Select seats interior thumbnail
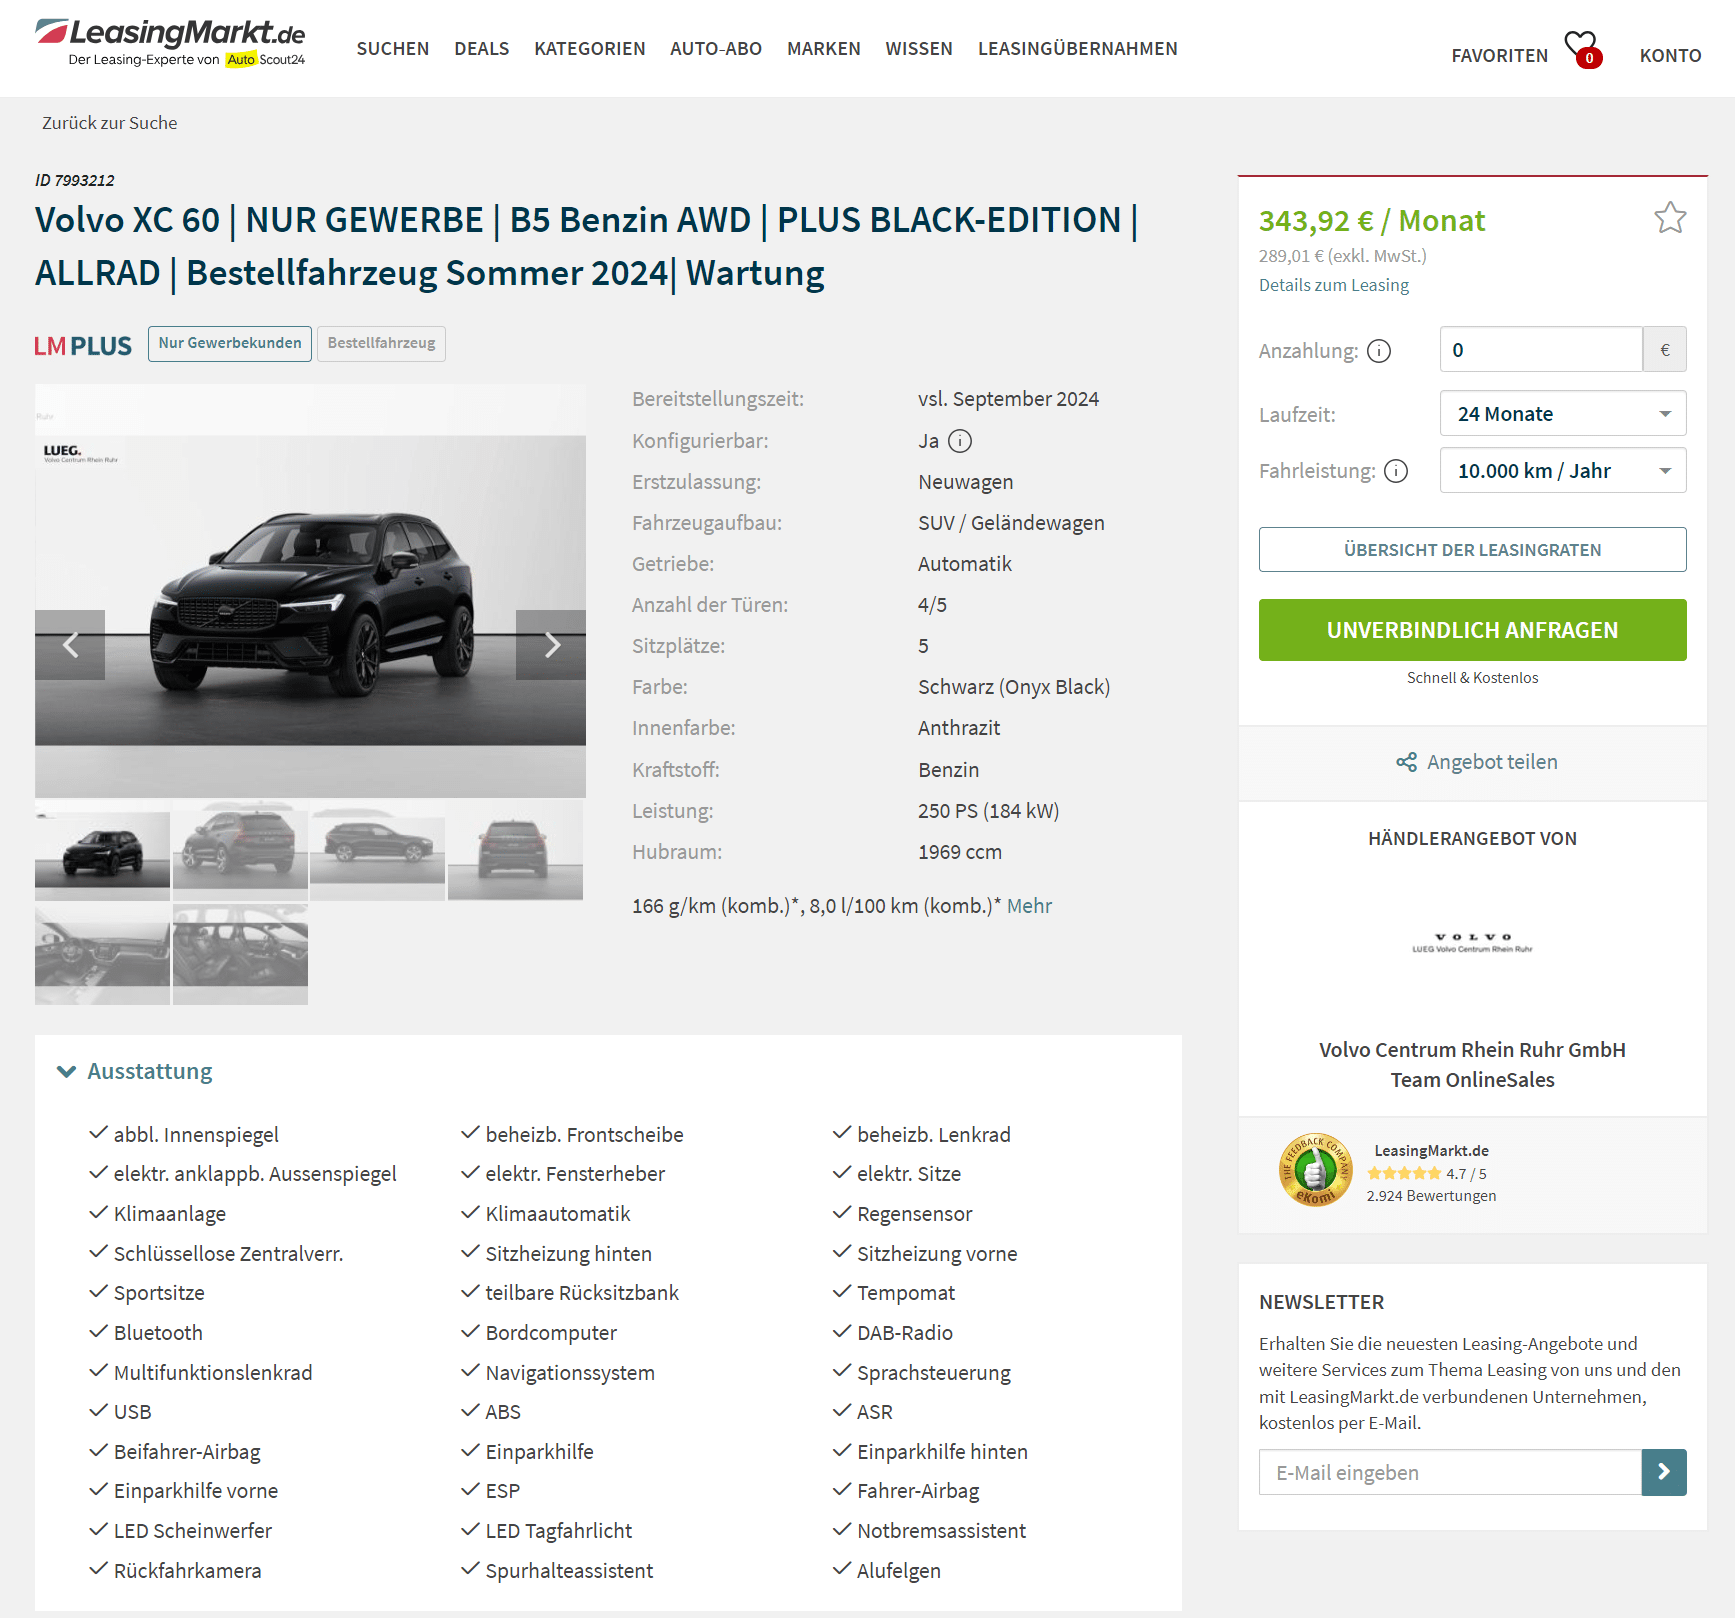Viewport: 1735px width, 1618px height. [x=240, y=954]
